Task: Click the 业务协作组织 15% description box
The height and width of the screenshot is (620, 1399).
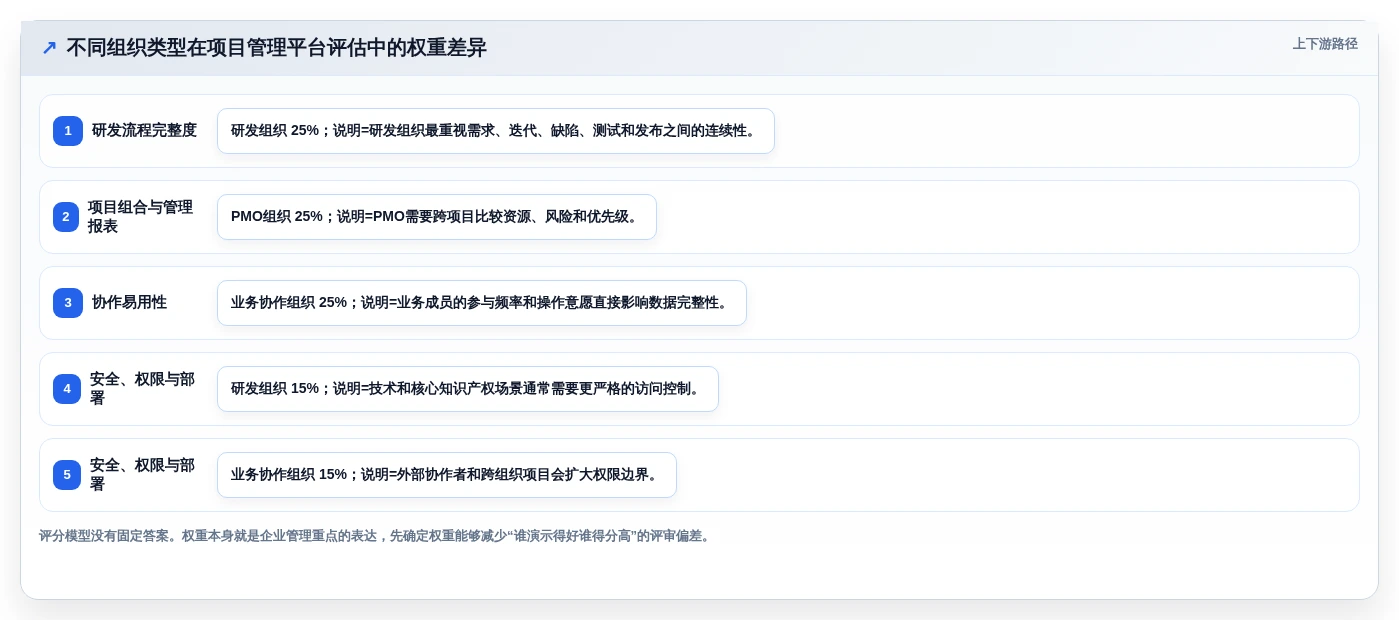Action: pyautogui.click(x=447, y=475)
